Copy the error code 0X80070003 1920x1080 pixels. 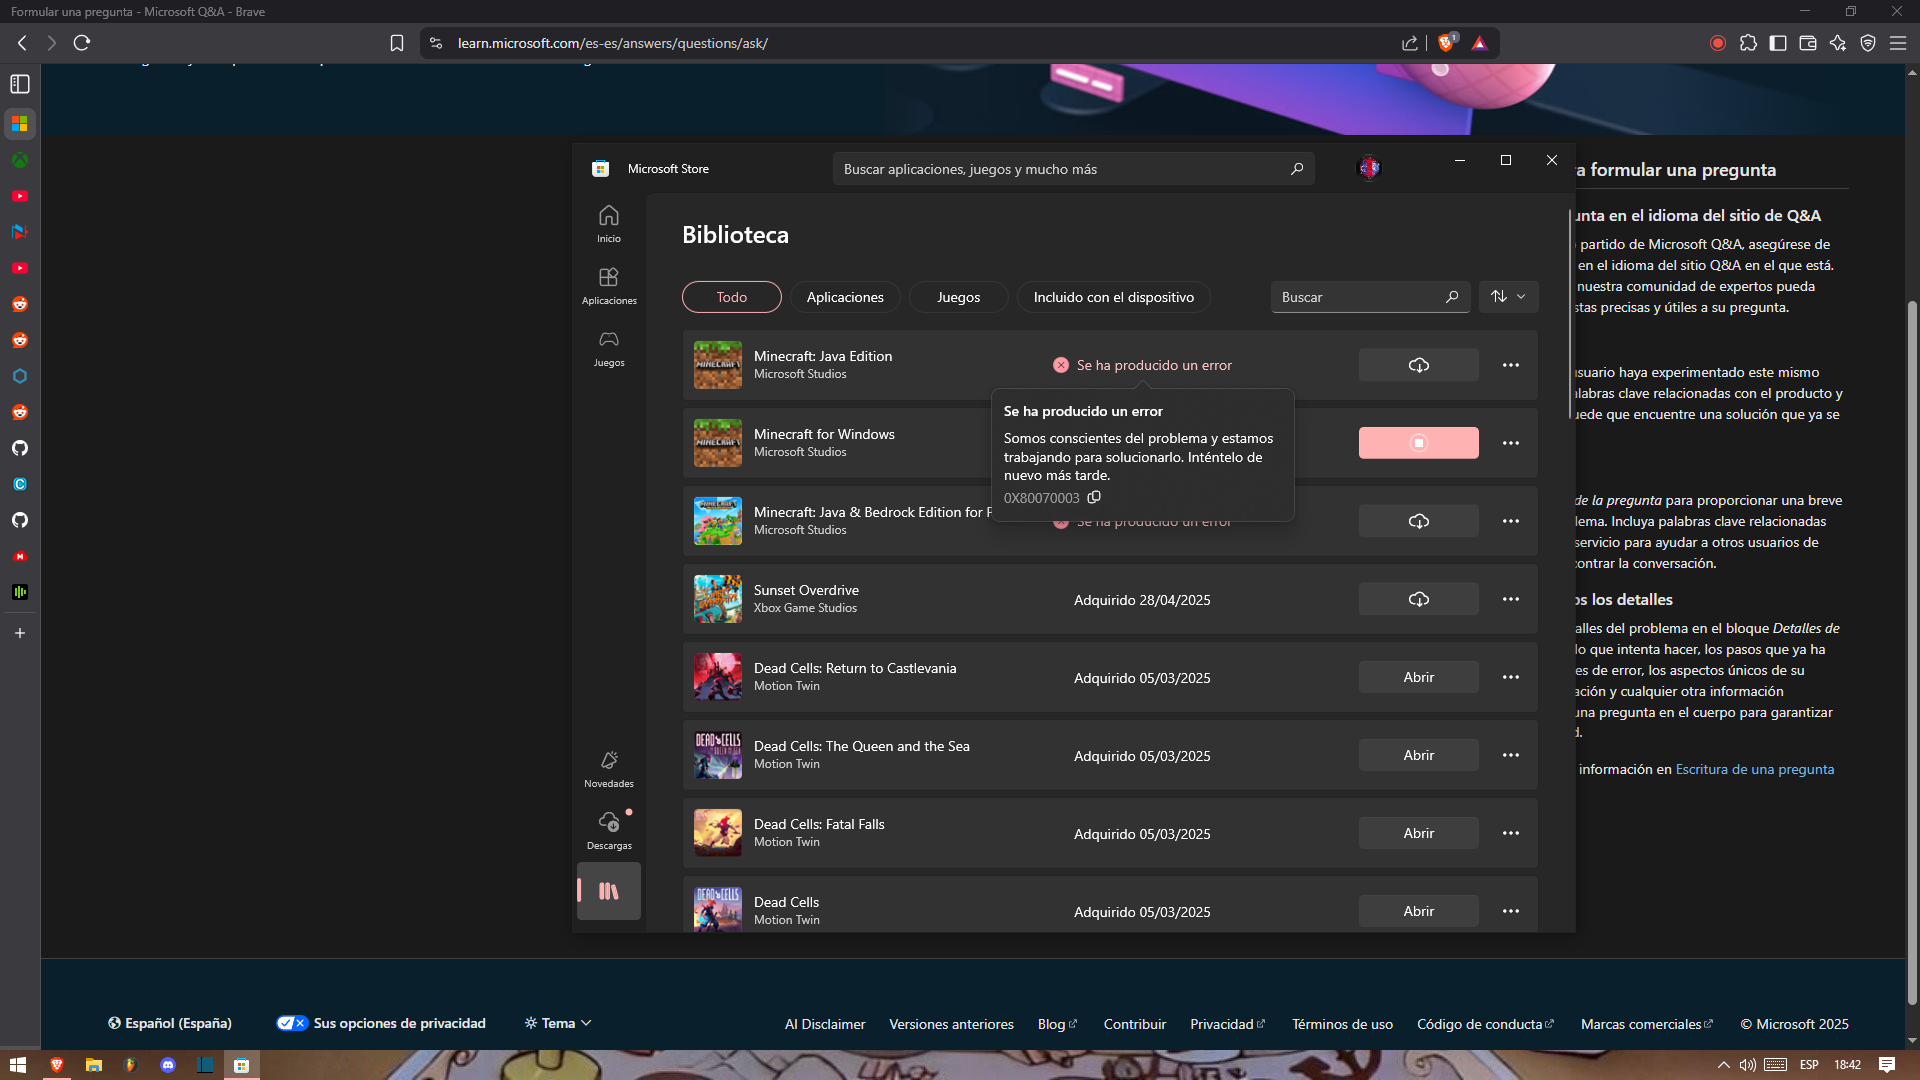pyautogui.click(x=1094, y=498)
